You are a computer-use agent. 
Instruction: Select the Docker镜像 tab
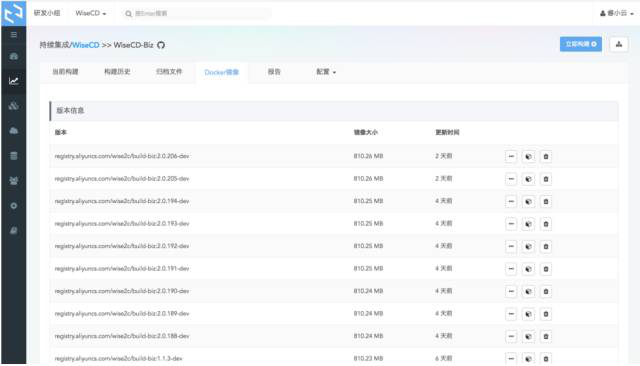(x=222, y=72)
